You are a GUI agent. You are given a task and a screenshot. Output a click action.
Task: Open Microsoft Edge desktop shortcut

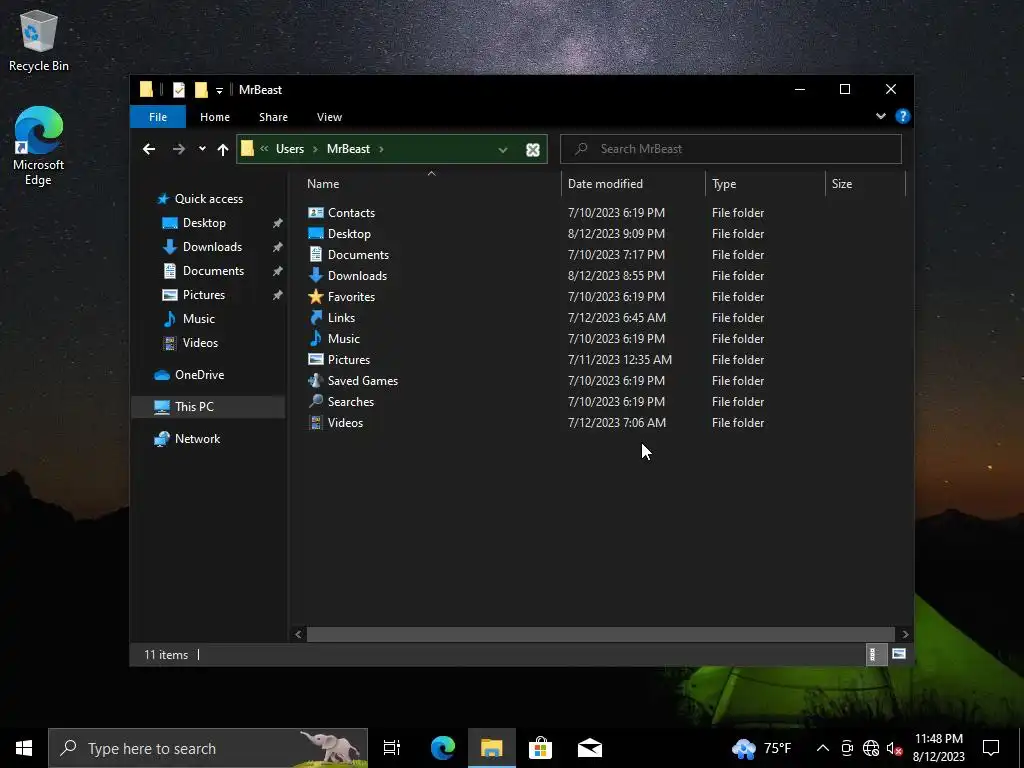click(x=39, y=146)
